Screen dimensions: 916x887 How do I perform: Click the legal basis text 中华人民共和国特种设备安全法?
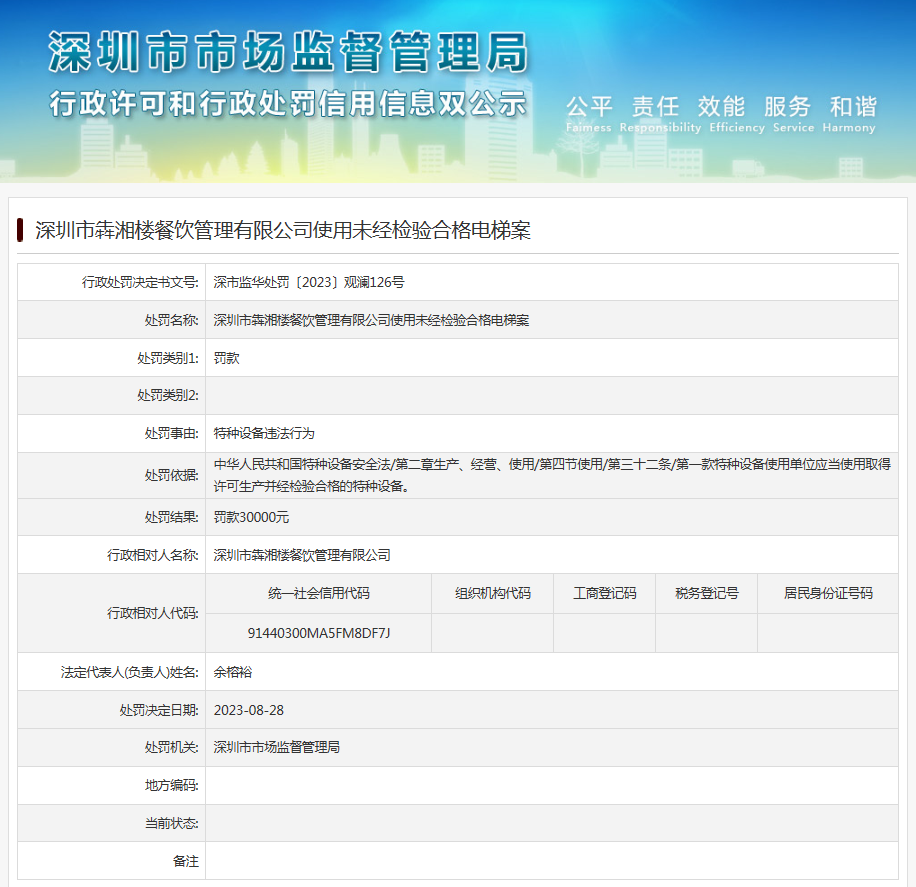point(302,465)
